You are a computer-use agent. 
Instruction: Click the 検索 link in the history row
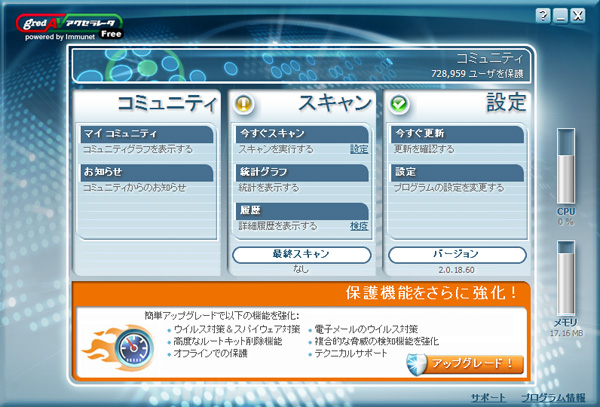point(359,226)
